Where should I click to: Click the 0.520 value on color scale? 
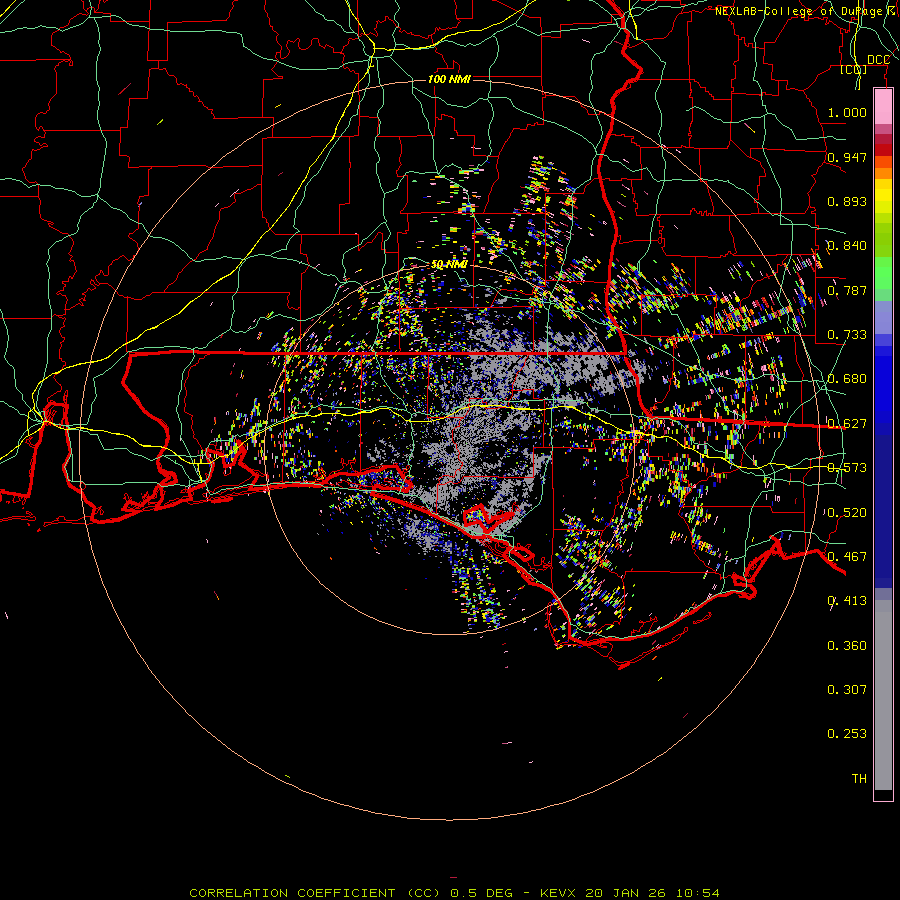point(847,513)
